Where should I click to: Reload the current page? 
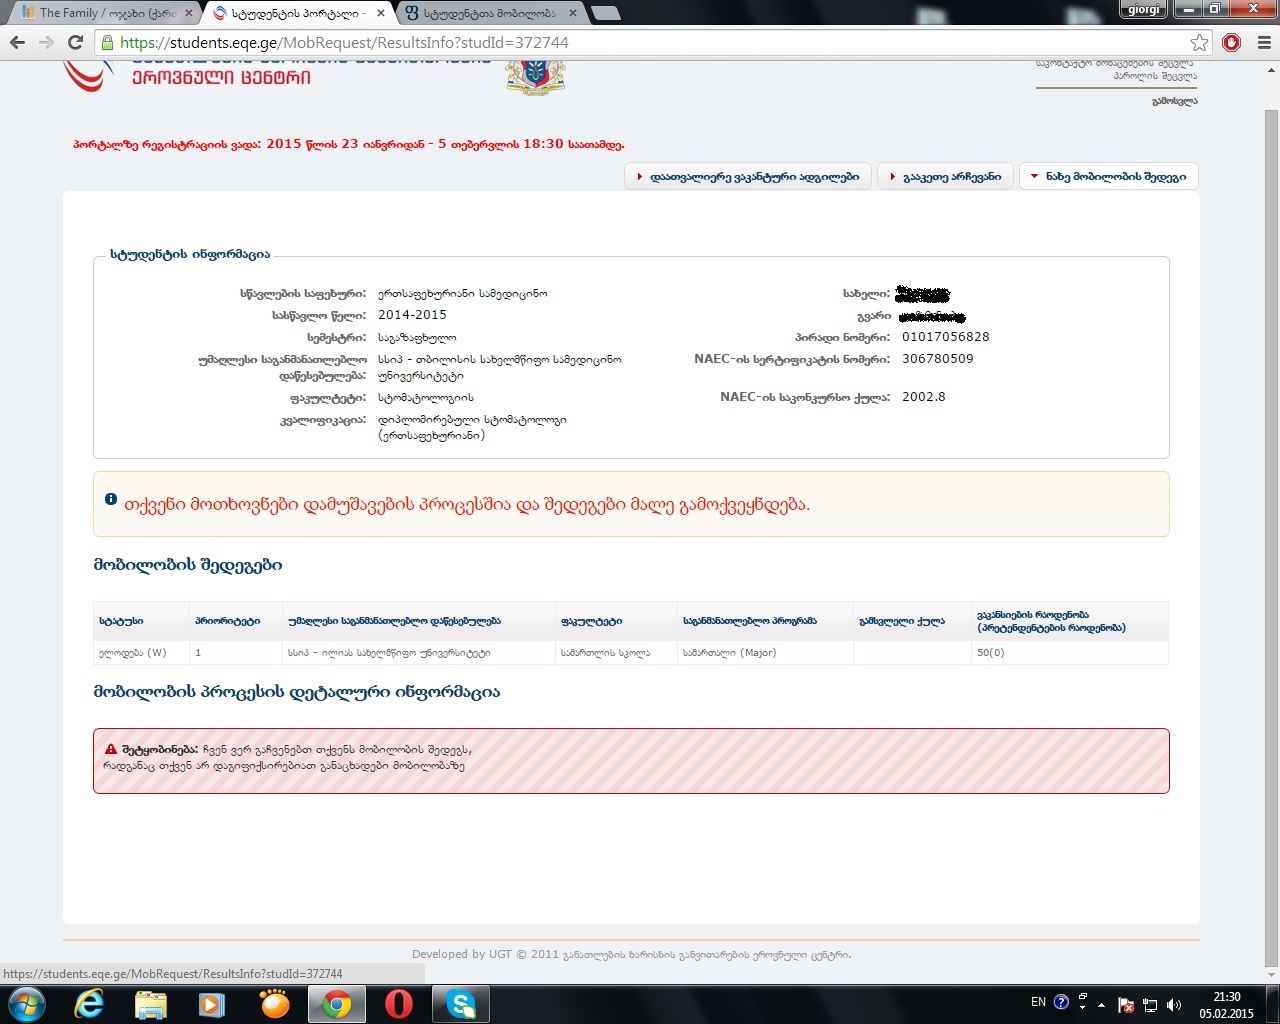coord(75,42)
